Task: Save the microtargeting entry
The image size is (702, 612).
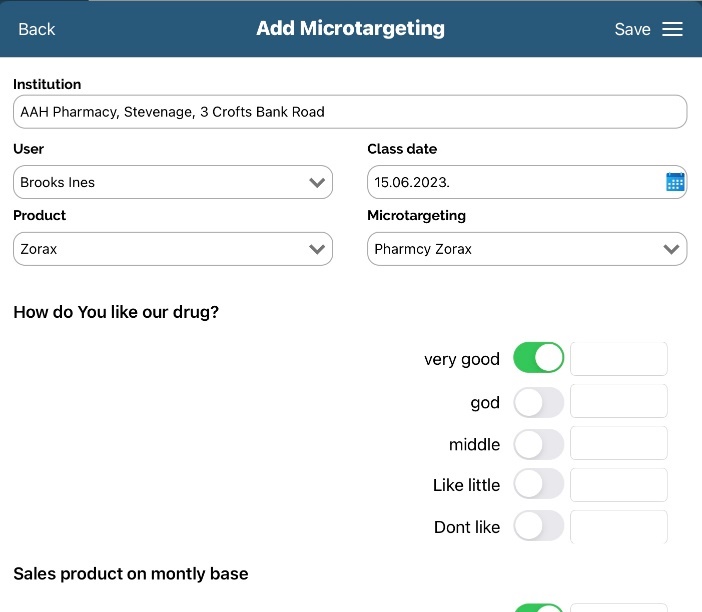Action: click(632, 29)
